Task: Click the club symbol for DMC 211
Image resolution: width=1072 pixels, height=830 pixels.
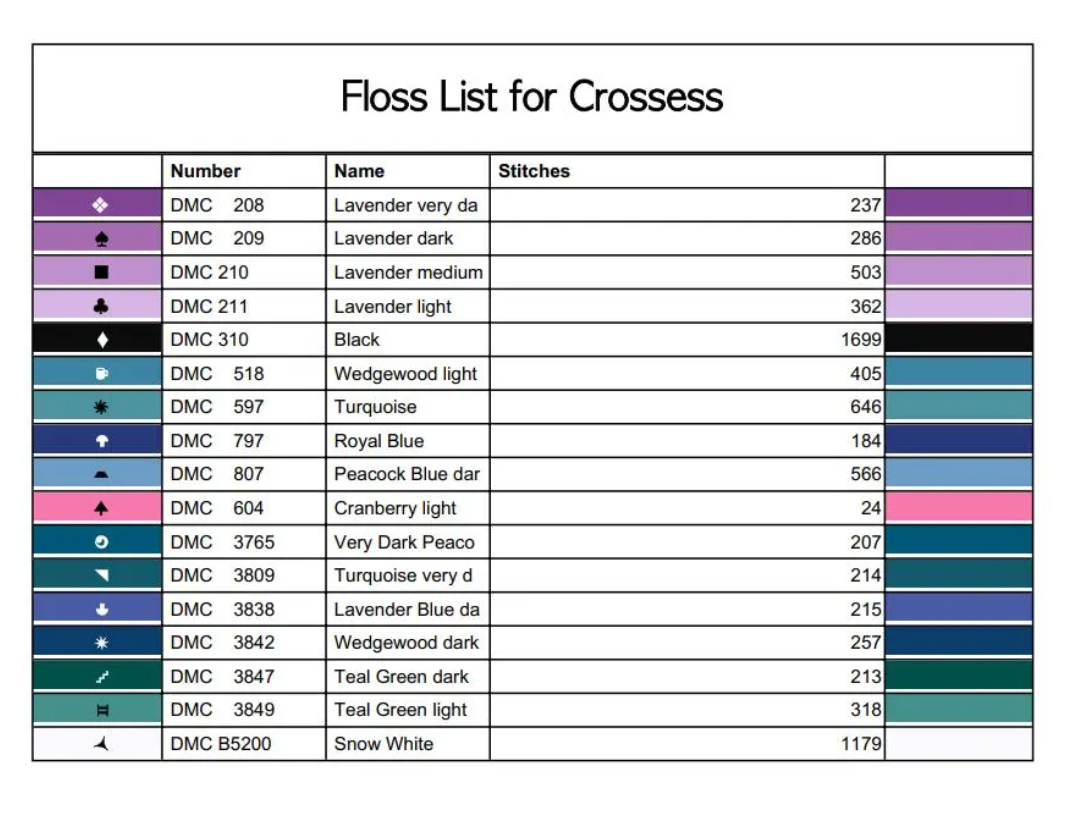Action: [x=100, y=306]
